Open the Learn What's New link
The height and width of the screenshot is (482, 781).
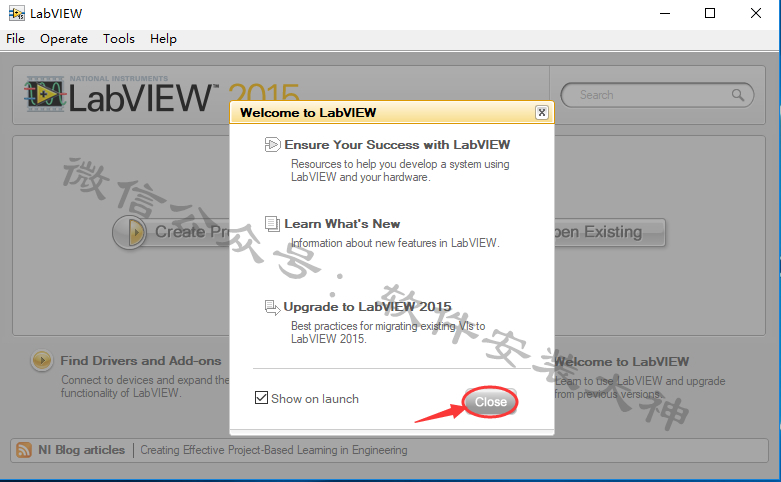click(x=342, y=224)
